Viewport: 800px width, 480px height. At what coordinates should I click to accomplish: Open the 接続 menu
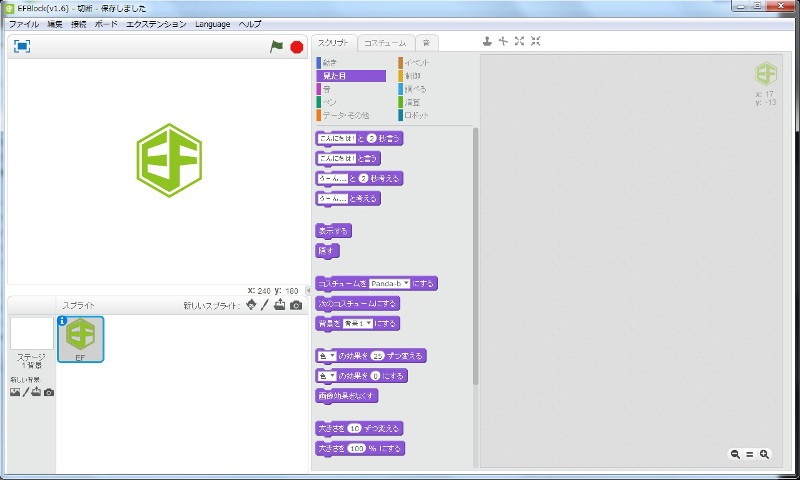79,24
